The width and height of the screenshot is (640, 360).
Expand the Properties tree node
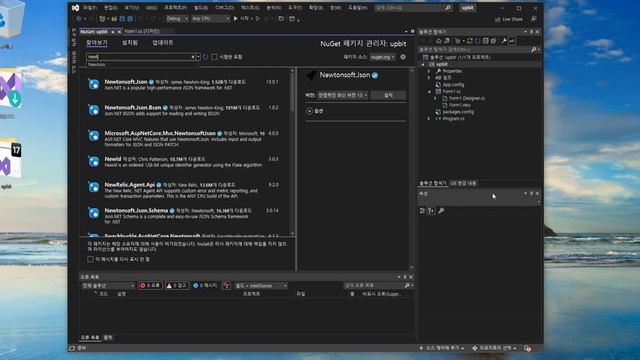pos(429,71)
